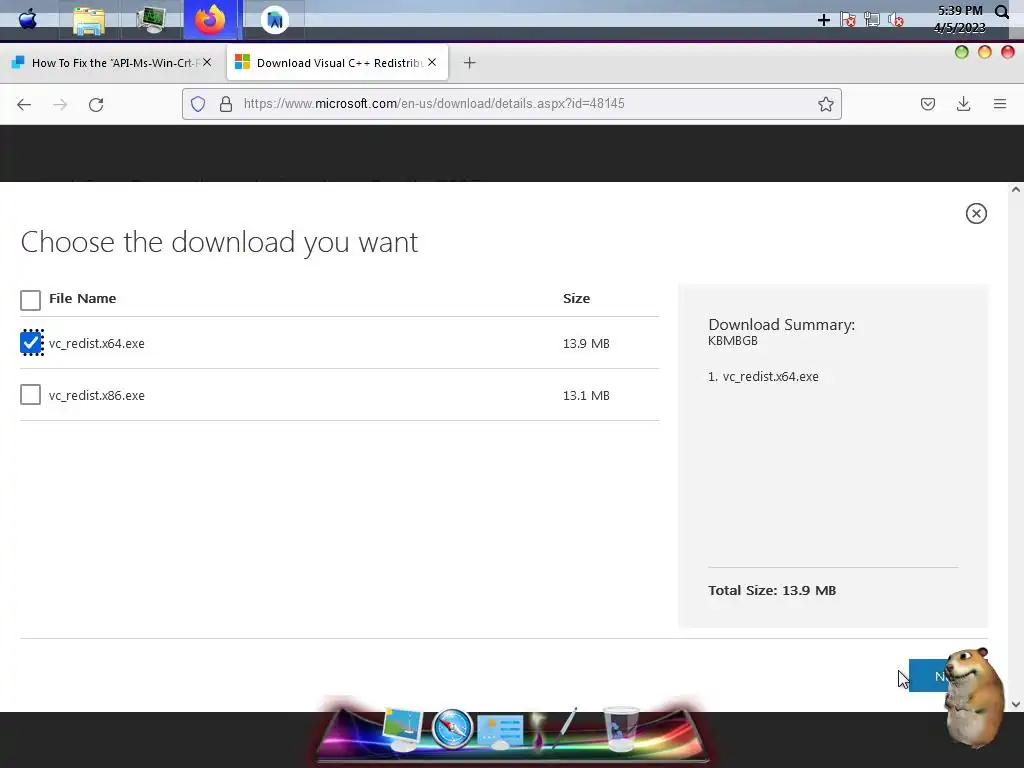Check the vc_redist.x86.exe checkbox
The width and height of the screenshot is (1024, 768).
pos(31,394)
